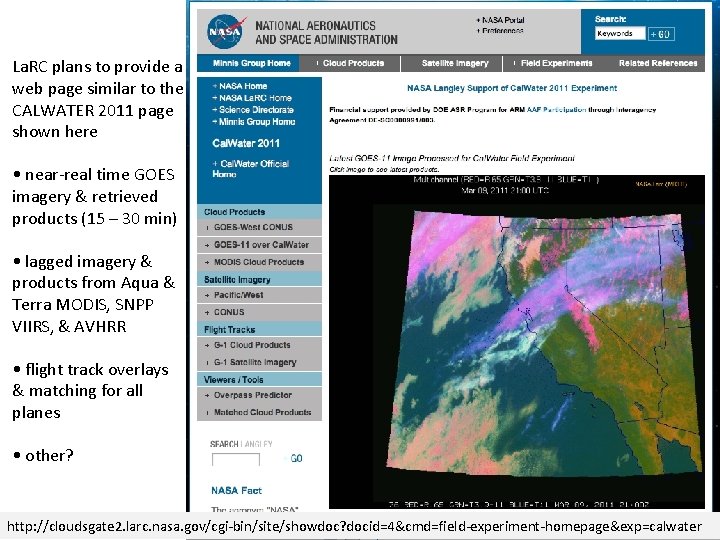Viewport: 720px width, 540px height.
Task: Open the AAF Participation link
Action: [x=556, y=110]
